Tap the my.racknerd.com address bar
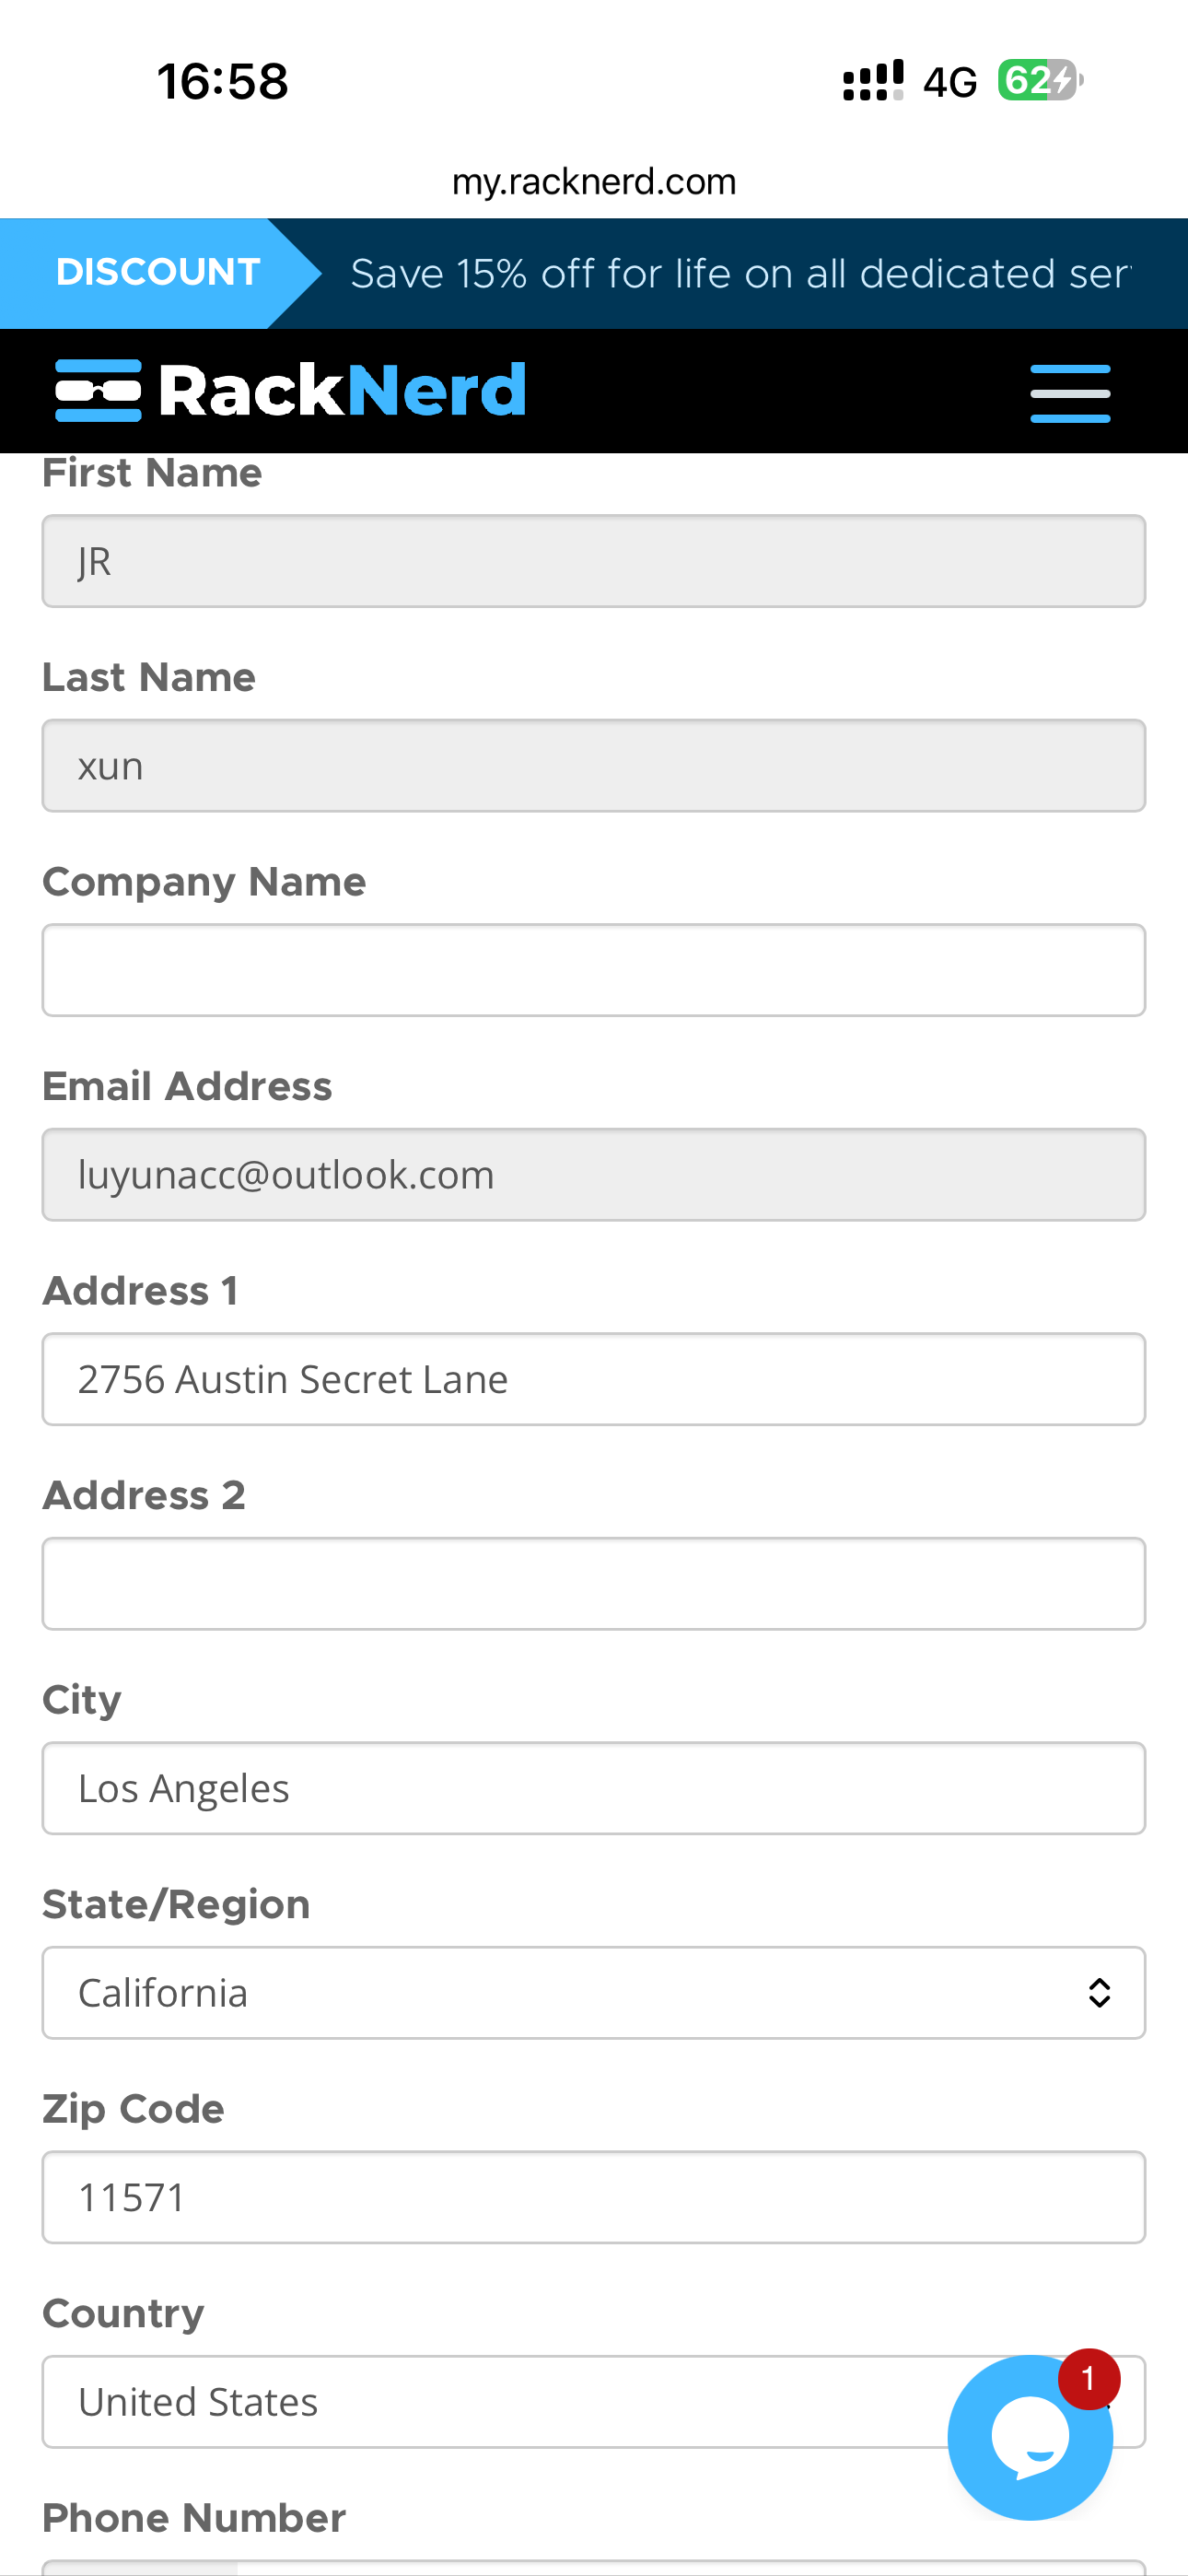1188x2576 pixels. pos(594,182)
